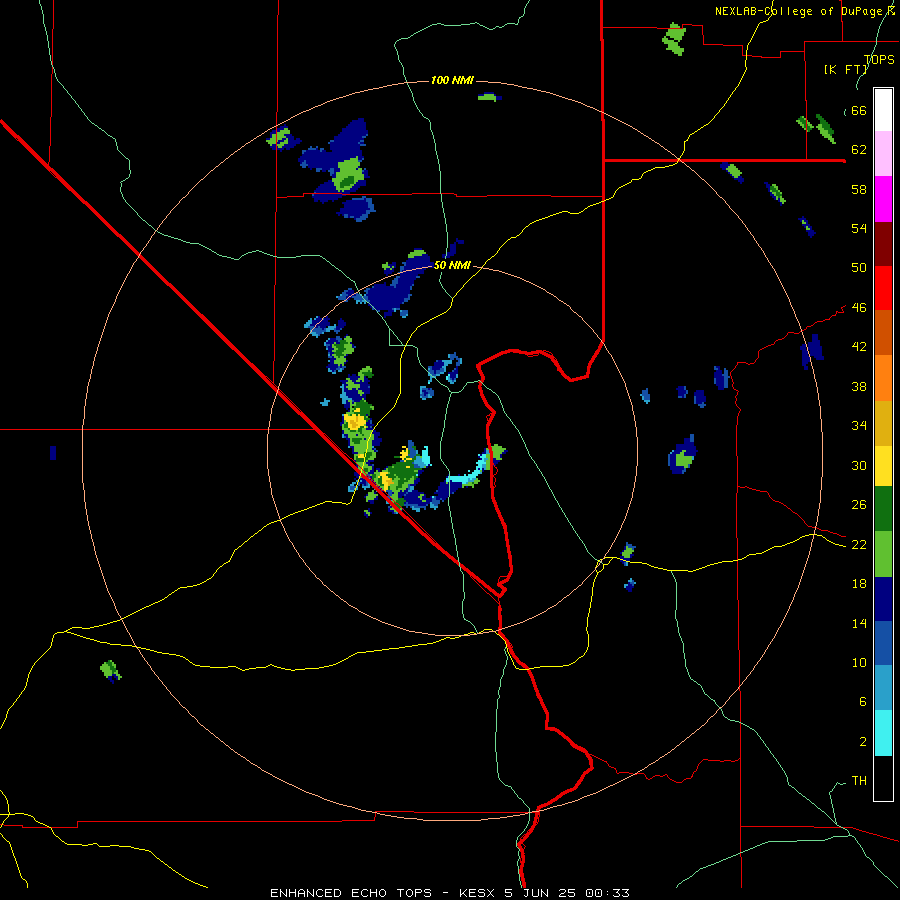
Task: Click the light pink 62 K FT legend color
Action: tap(883, 154)
